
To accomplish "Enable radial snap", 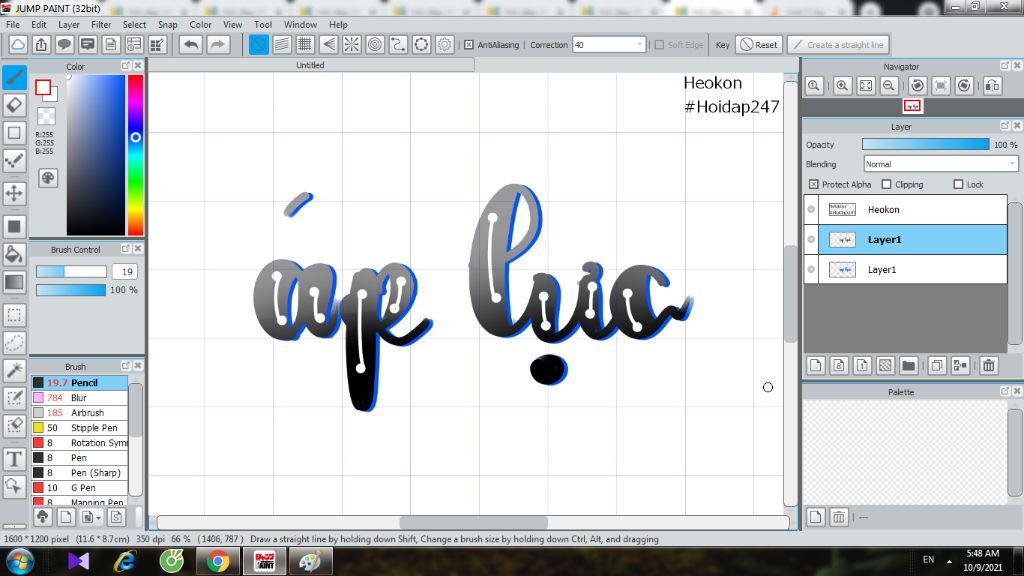I will 351,44.
